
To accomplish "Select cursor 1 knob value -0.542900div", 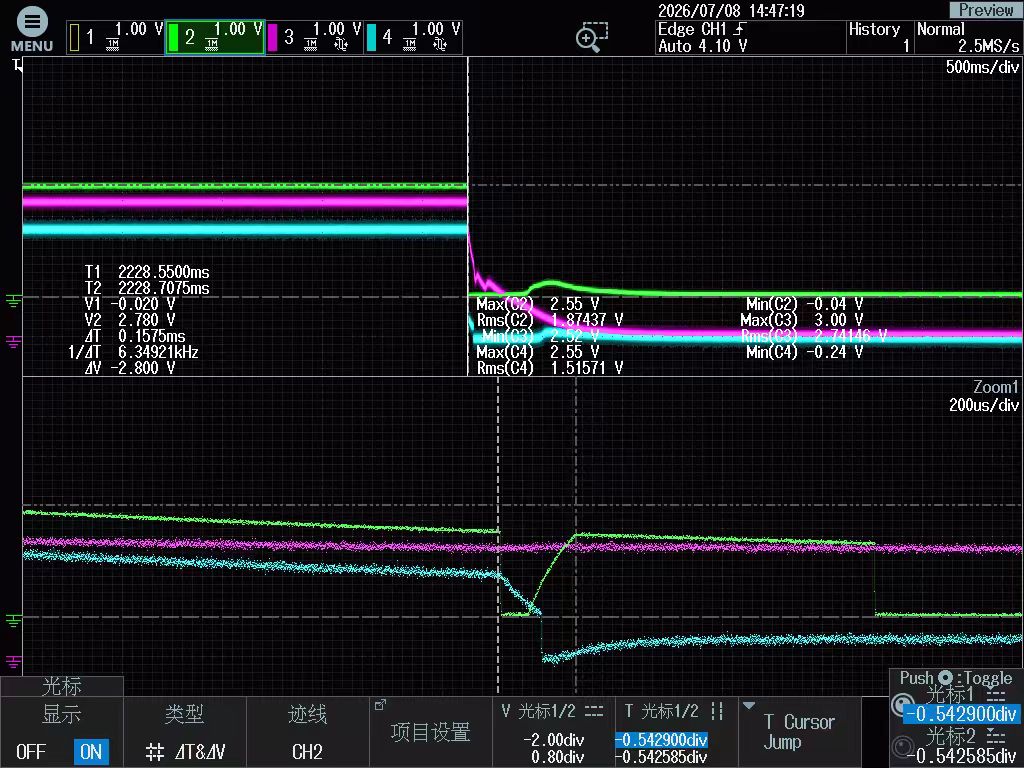I will tap(960, 714).
